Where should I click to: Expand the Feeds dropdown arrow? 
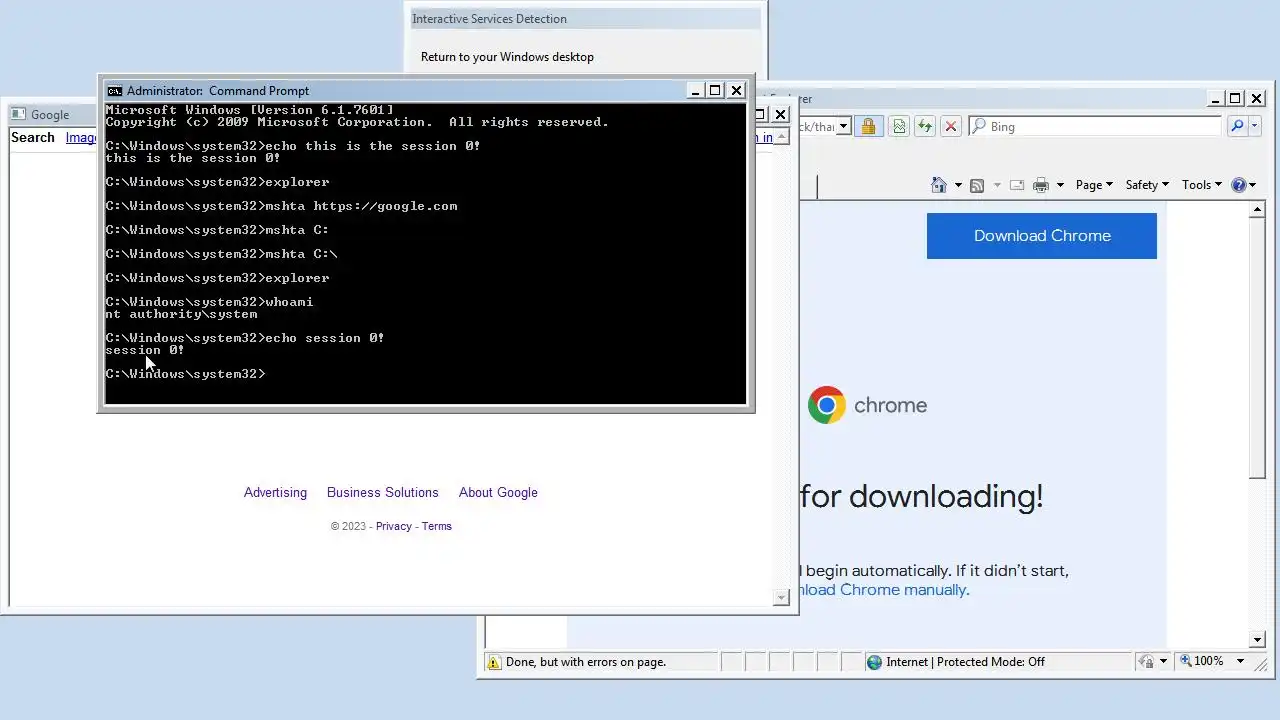point(996,185)
